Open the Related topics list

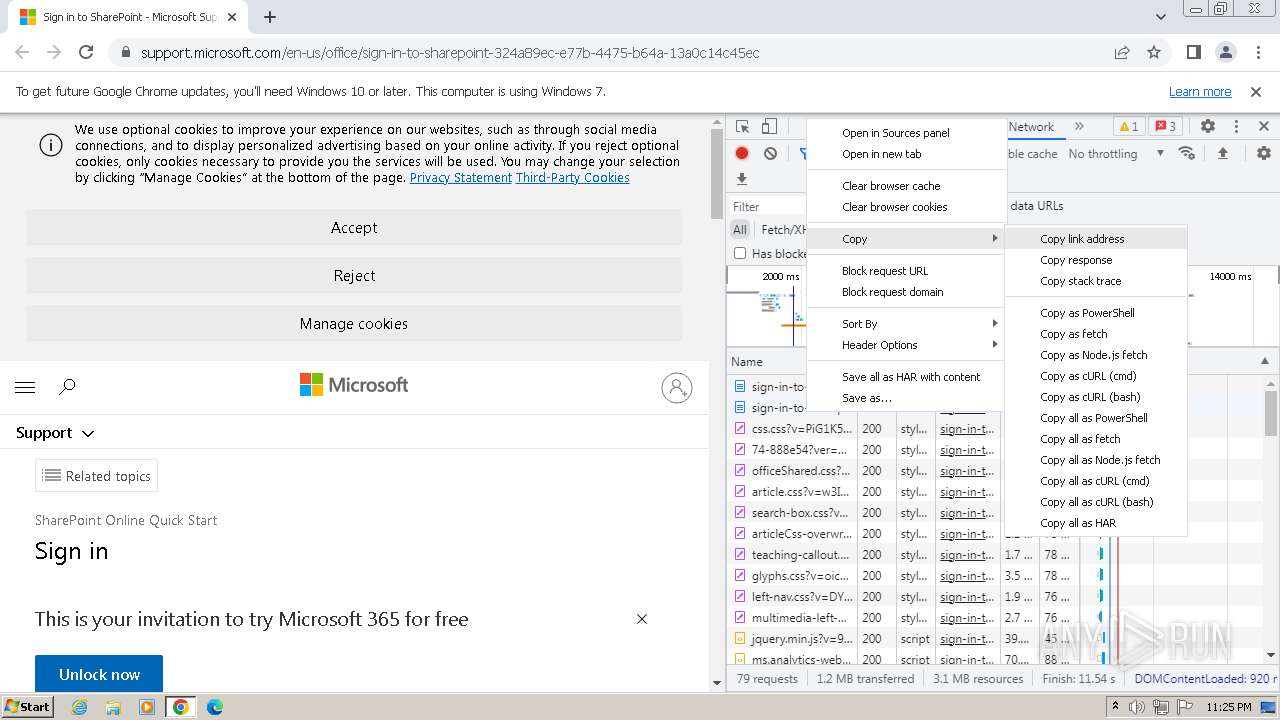96,476
